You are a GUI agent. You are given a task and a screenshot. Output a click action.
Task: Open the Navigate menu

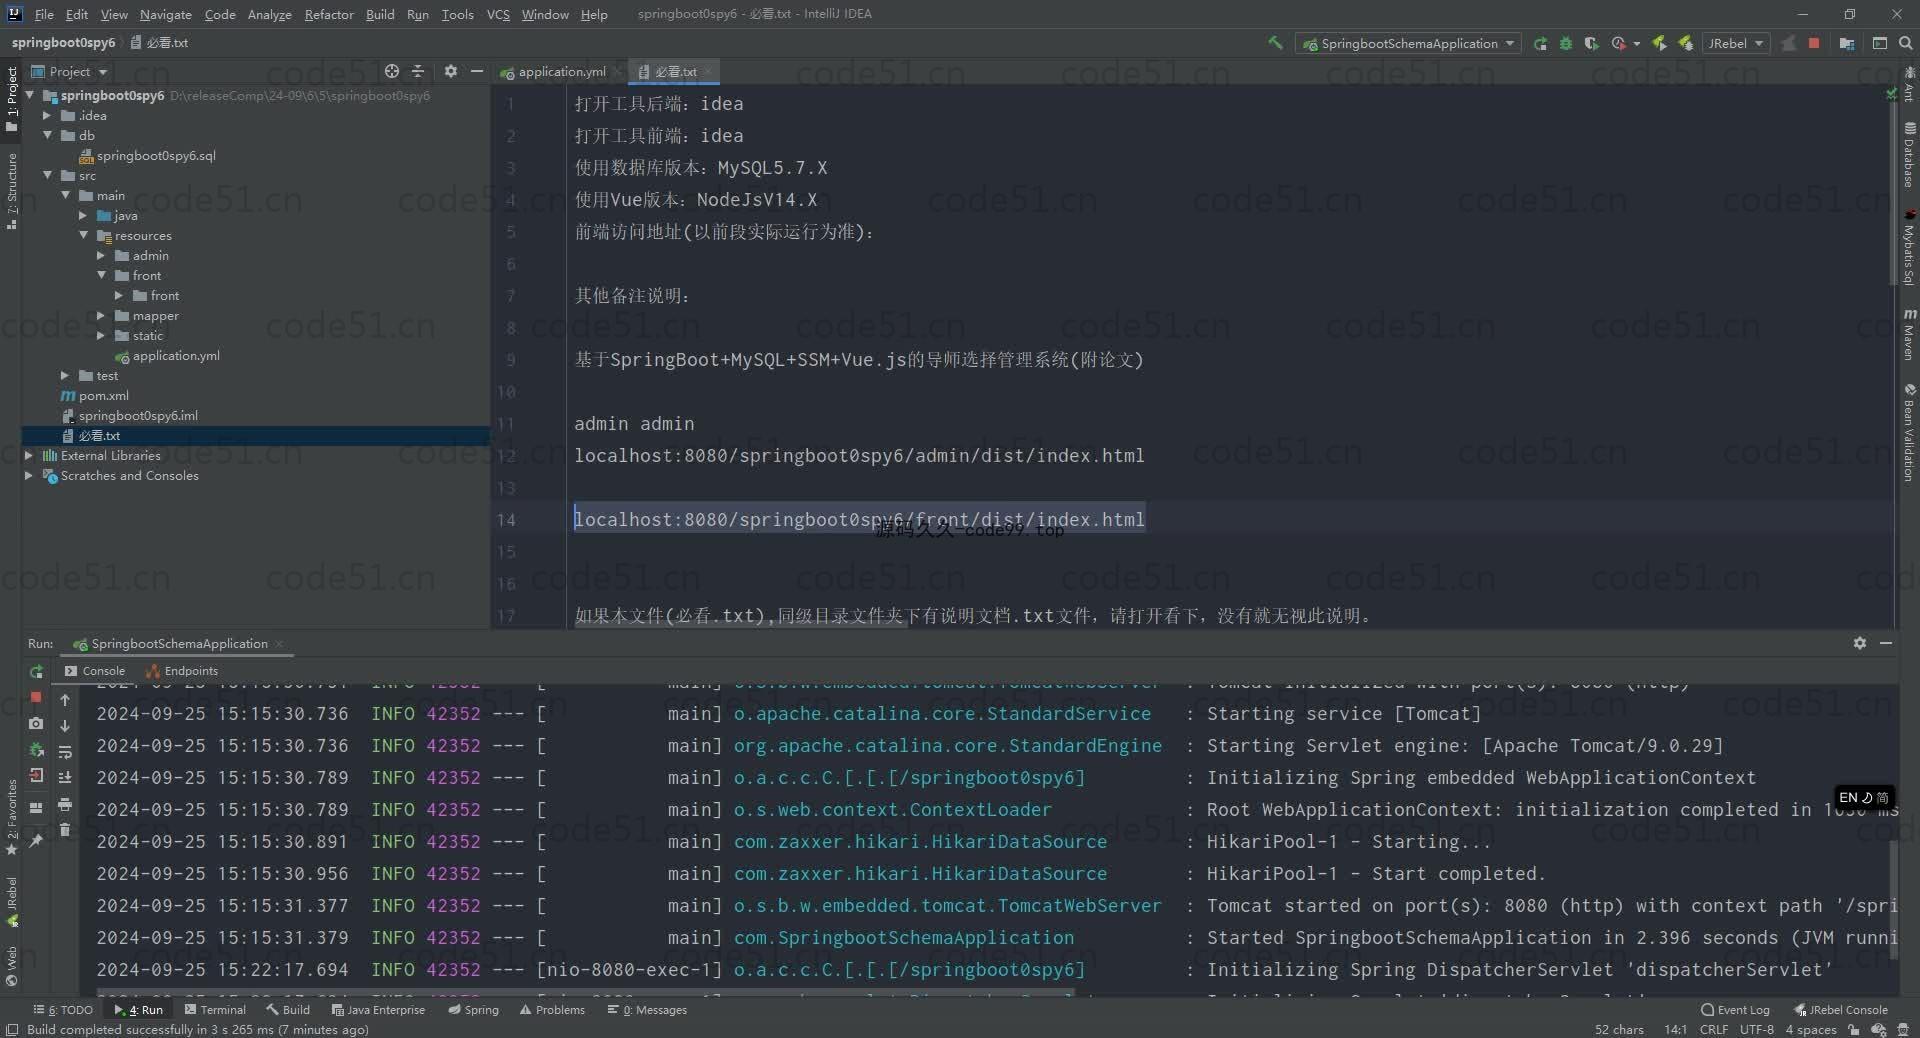(x=165, y=14)
